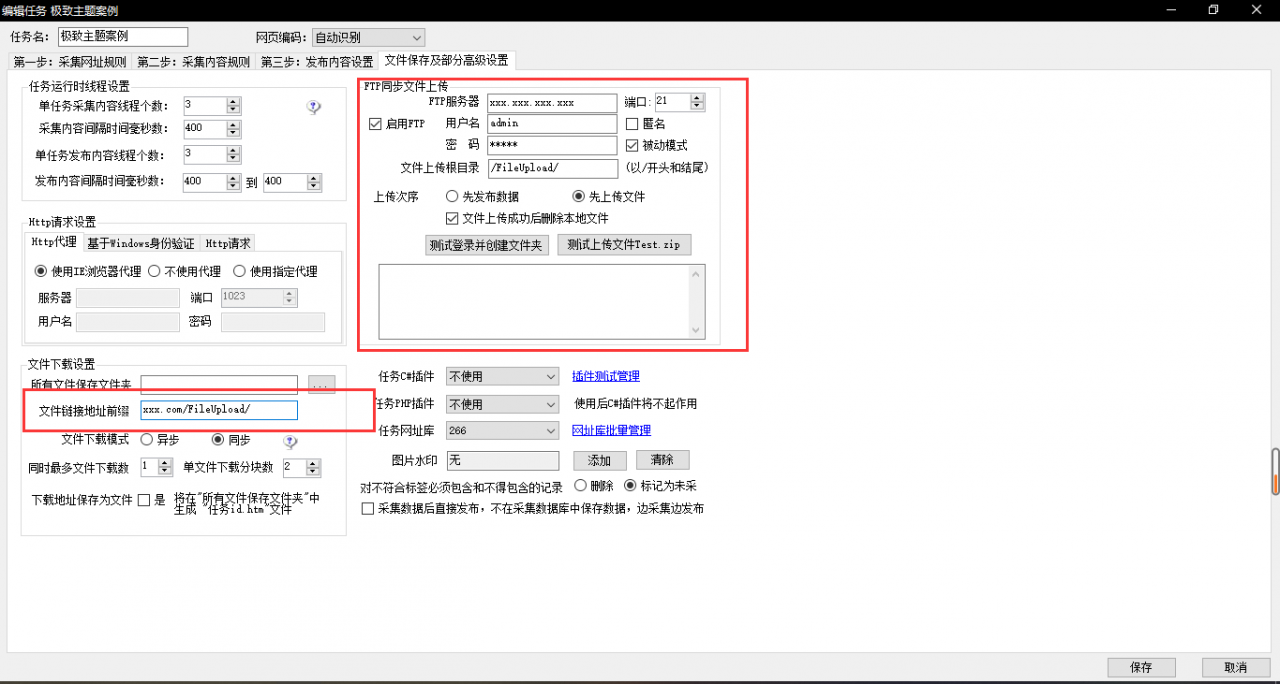Uncheck the 启用FTP checkbox
This screenshot has width=1280, height=684.
coord(373,123)
